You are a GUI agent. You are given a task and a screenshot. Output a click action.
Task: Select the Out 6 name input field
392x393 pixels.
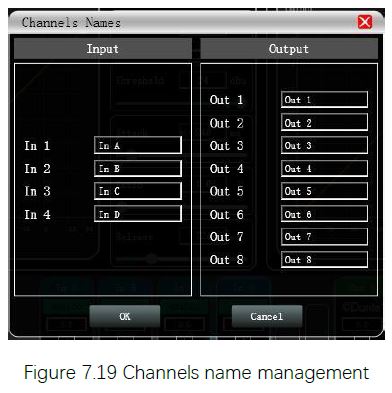tap(324, 214)
